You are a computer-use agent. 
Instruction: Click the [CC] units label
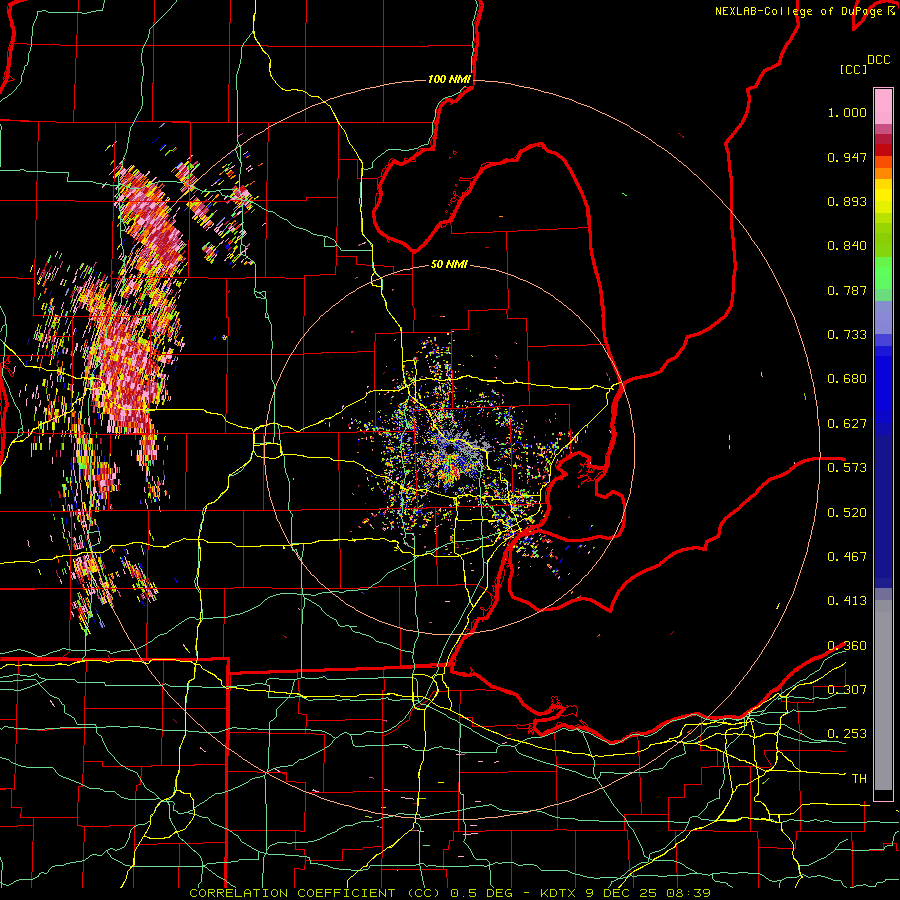pyautogui.click(x=854, y=69)
